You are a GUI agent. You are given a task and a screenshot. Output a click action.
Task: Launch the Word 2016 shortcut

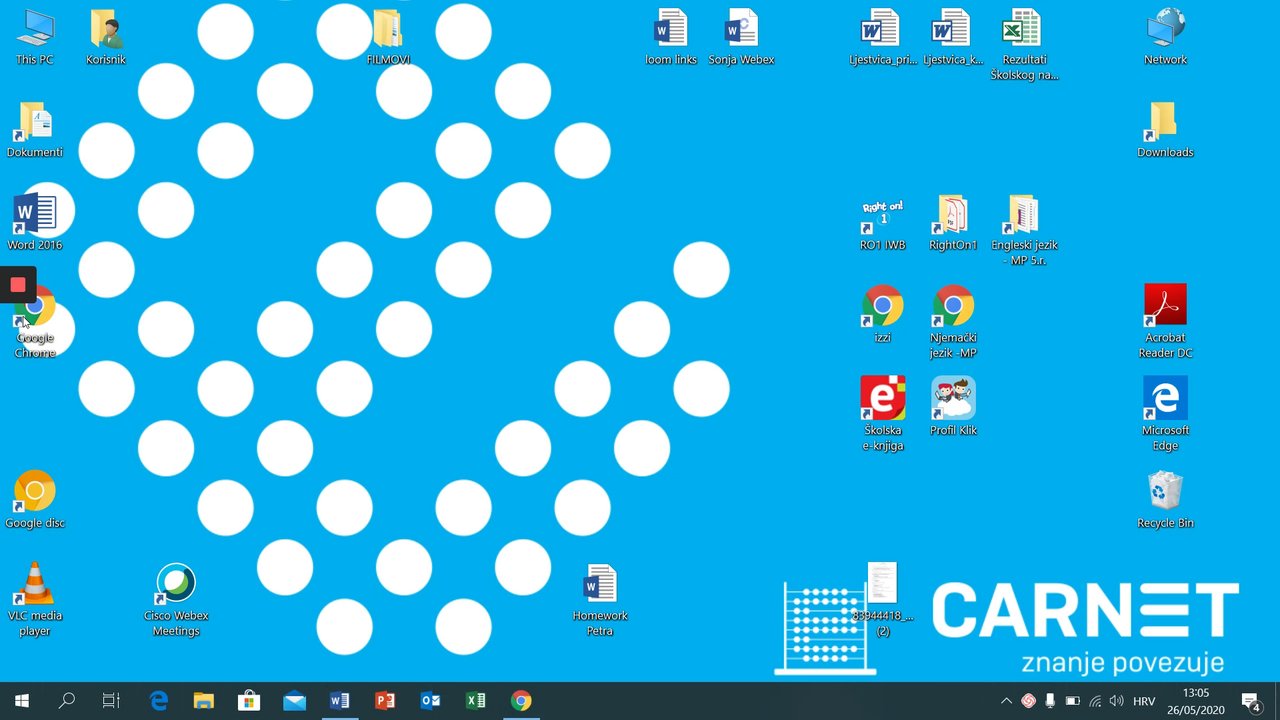click(35, 222)
